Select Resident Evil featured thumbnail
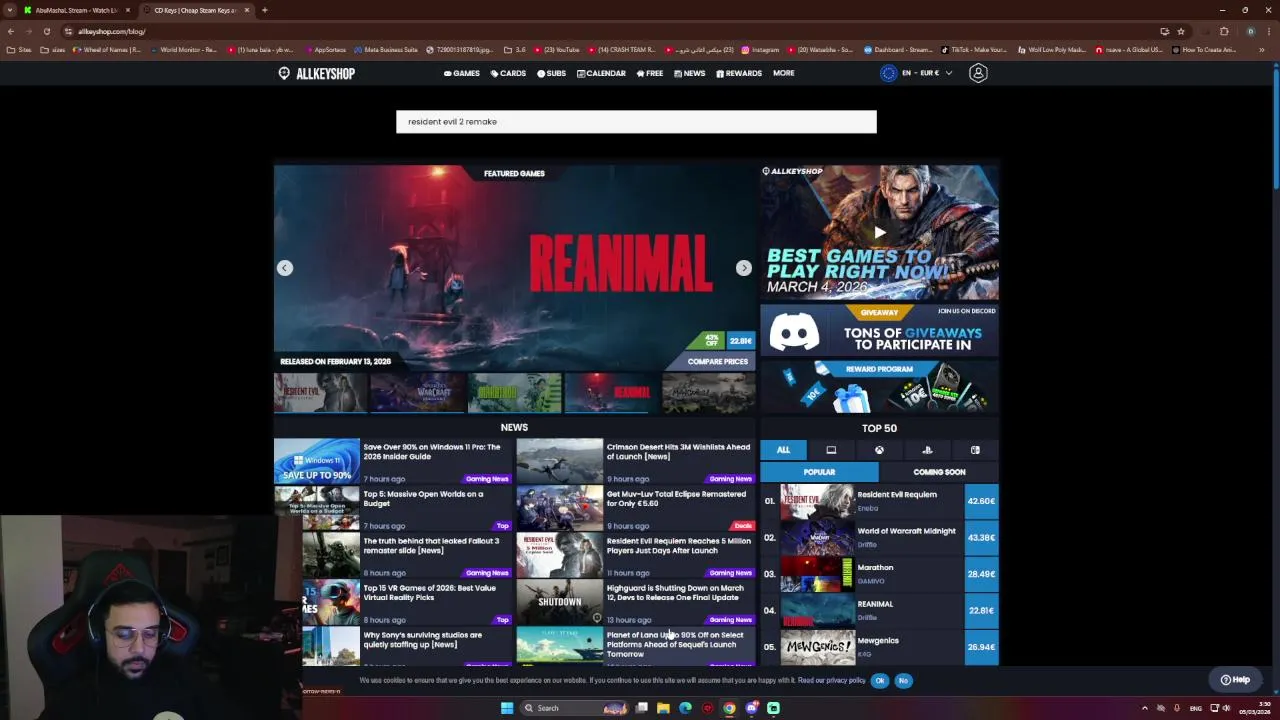Image resolution: width=1280 pixels, height=720 pixels. point(321,393)
